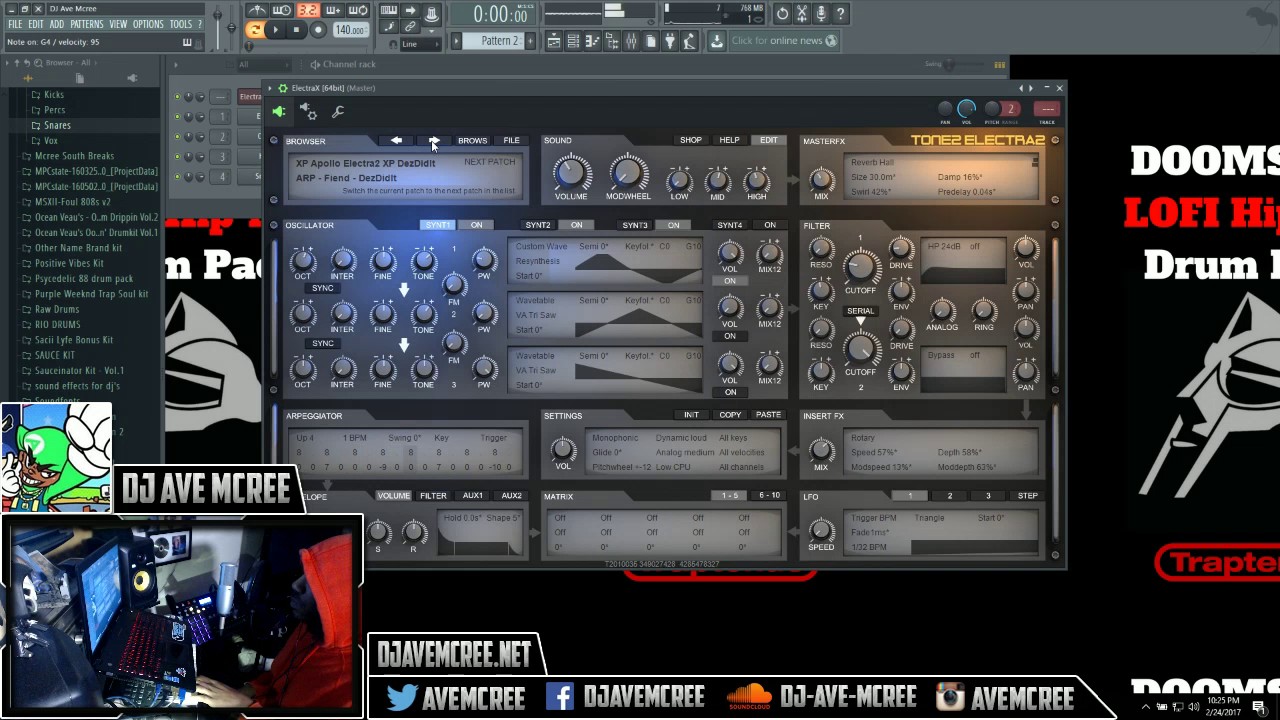Toggle the first oscillator SYNC button
1280x720 pixels.
(x=322, y=288)
